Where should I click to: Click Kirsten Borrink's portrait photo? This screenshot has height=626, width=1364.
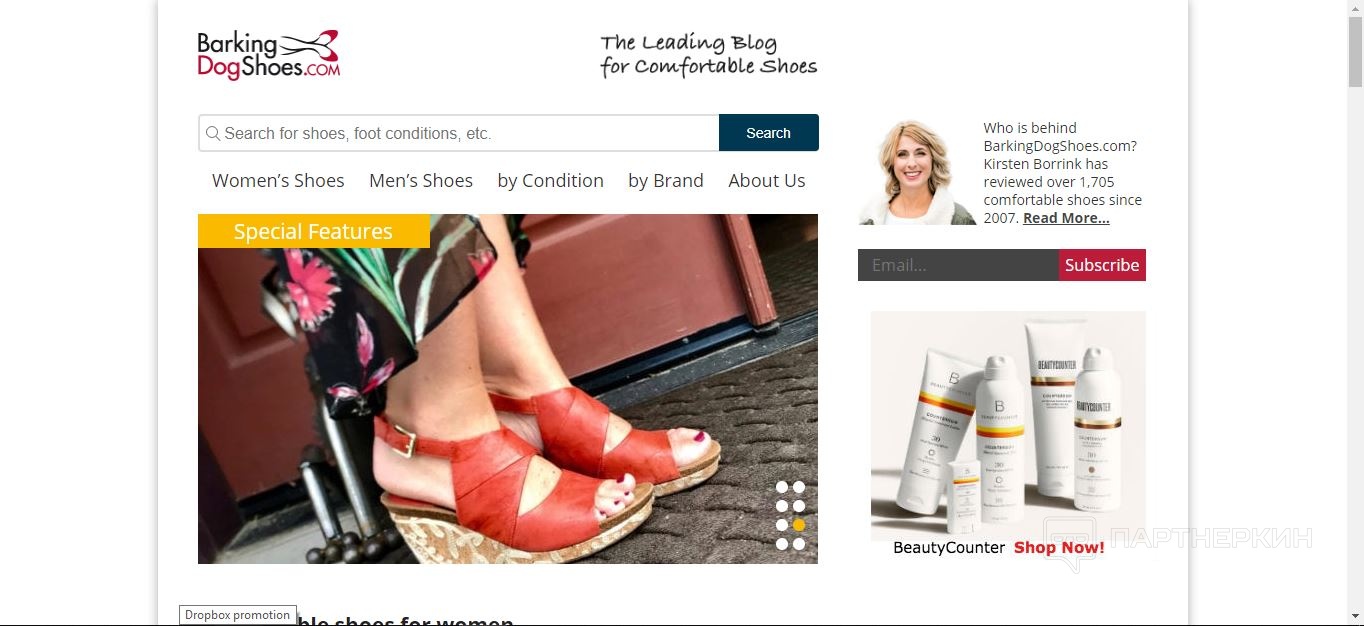click(x=917, y=172)
